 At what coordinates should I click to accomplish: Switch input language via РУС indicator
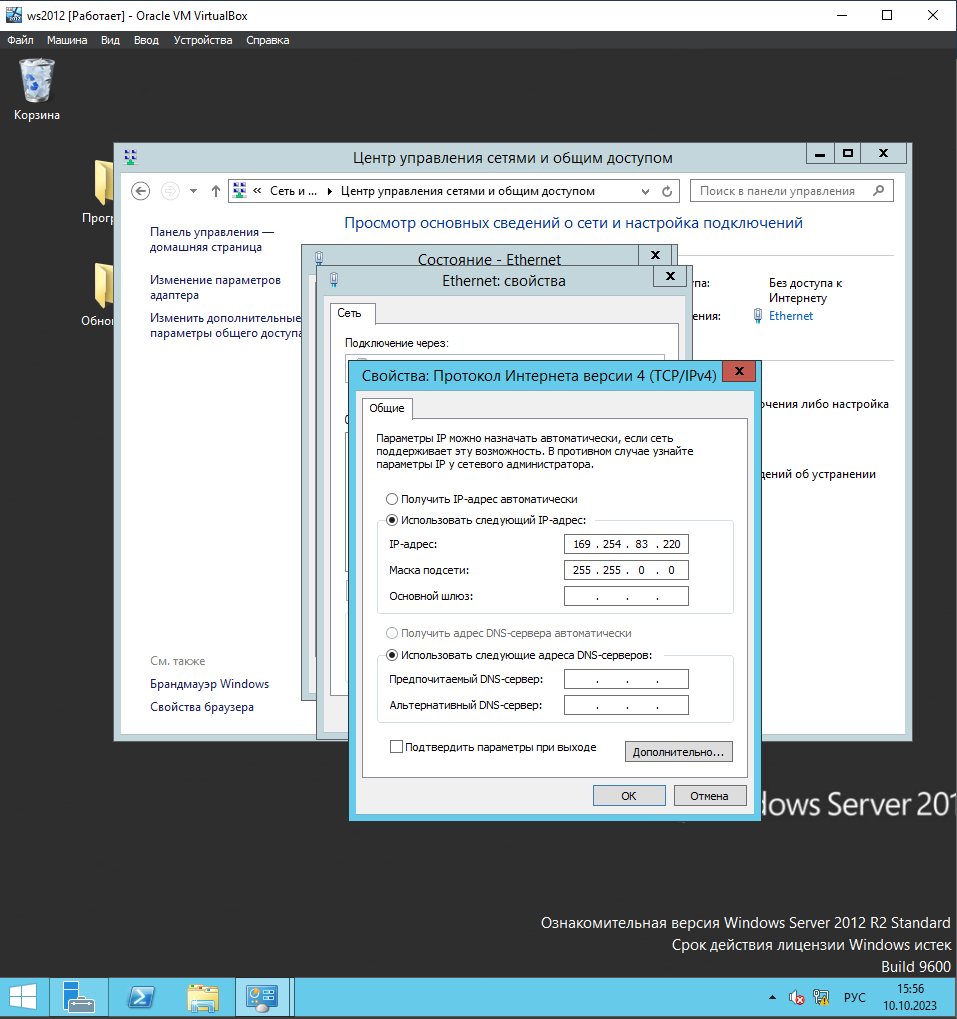[x=854, y=998]
